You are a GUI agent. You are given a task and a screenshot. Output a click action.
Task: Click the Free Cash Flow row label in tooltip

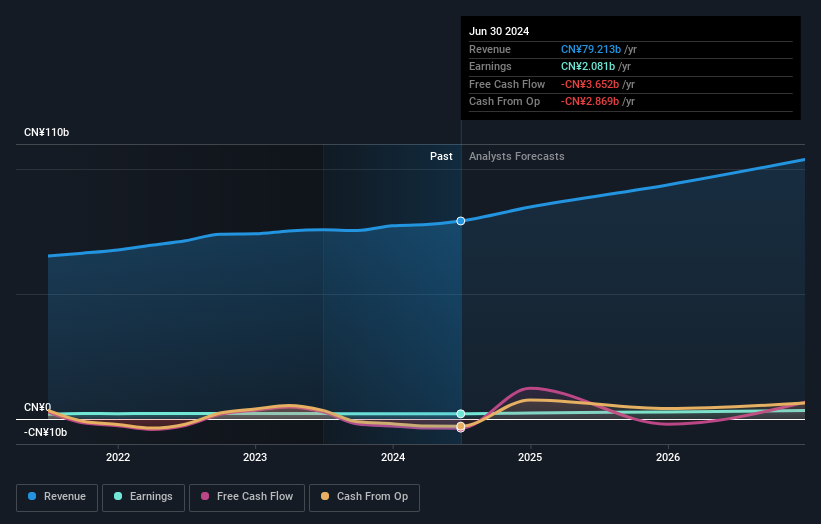[x=507, y=84]
